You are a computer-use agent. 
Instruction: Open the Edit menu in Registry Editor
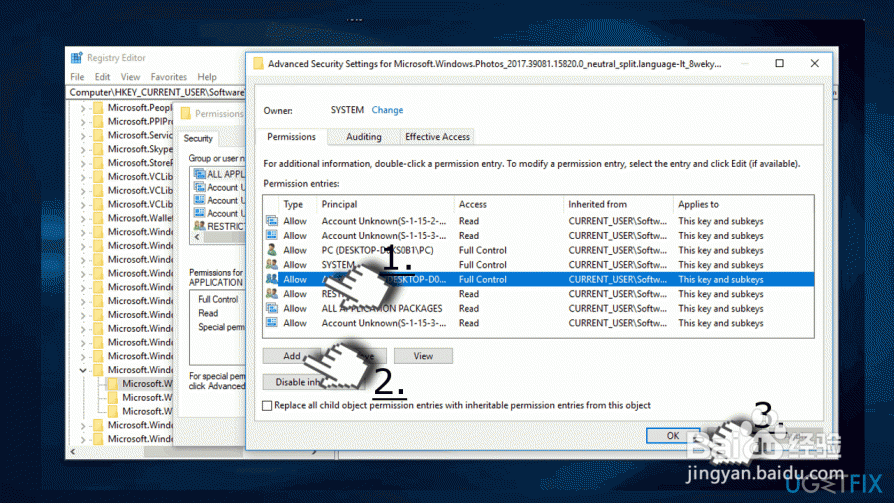click(x=103, y=76)
